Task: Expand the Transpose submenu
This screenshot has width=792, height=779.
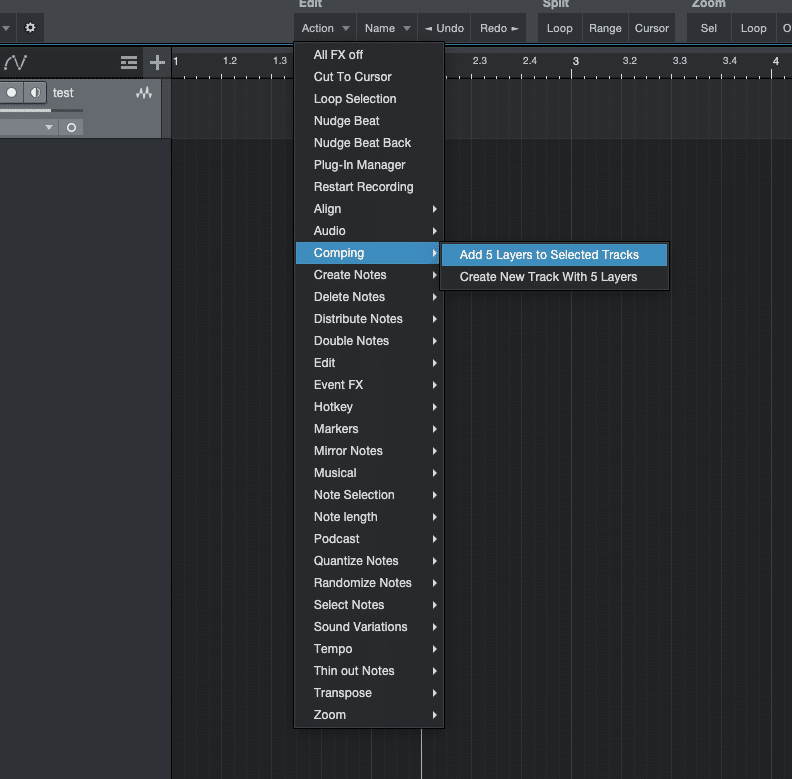Action: click(x=369, y=693)
